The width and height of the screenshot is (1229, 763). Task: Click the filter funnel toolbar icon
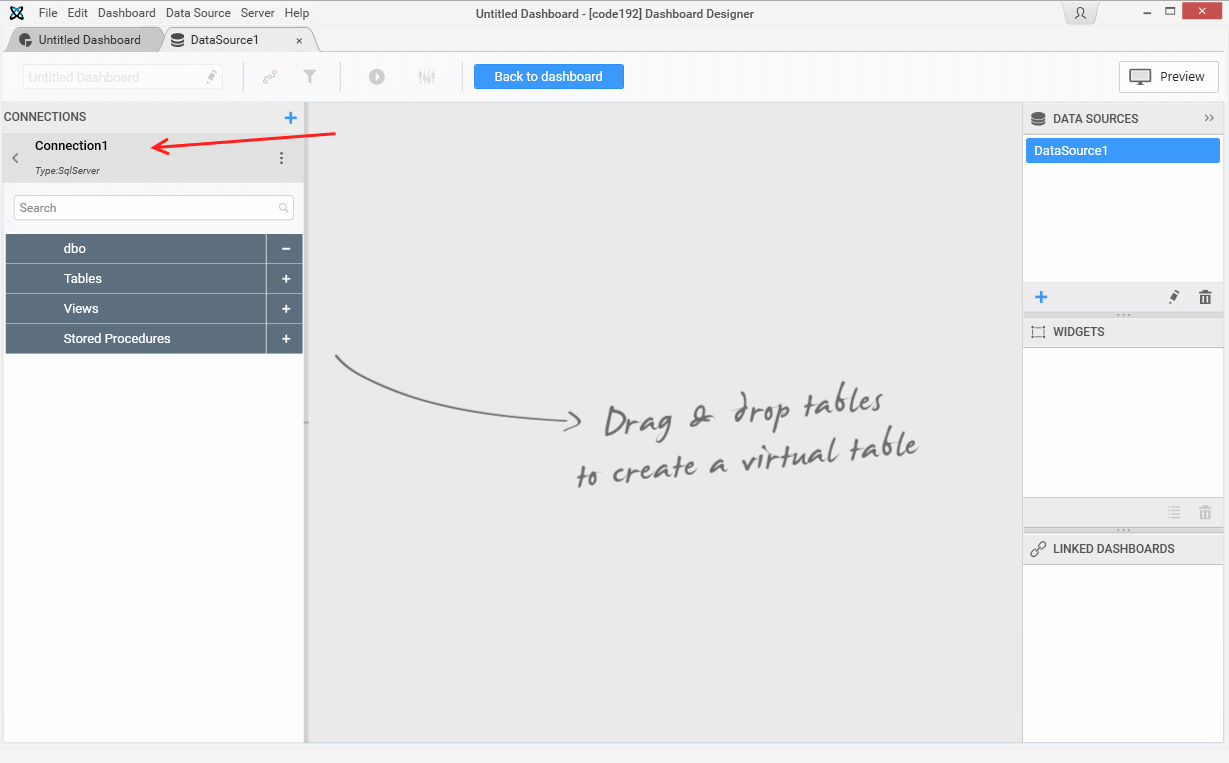(310, 77)
